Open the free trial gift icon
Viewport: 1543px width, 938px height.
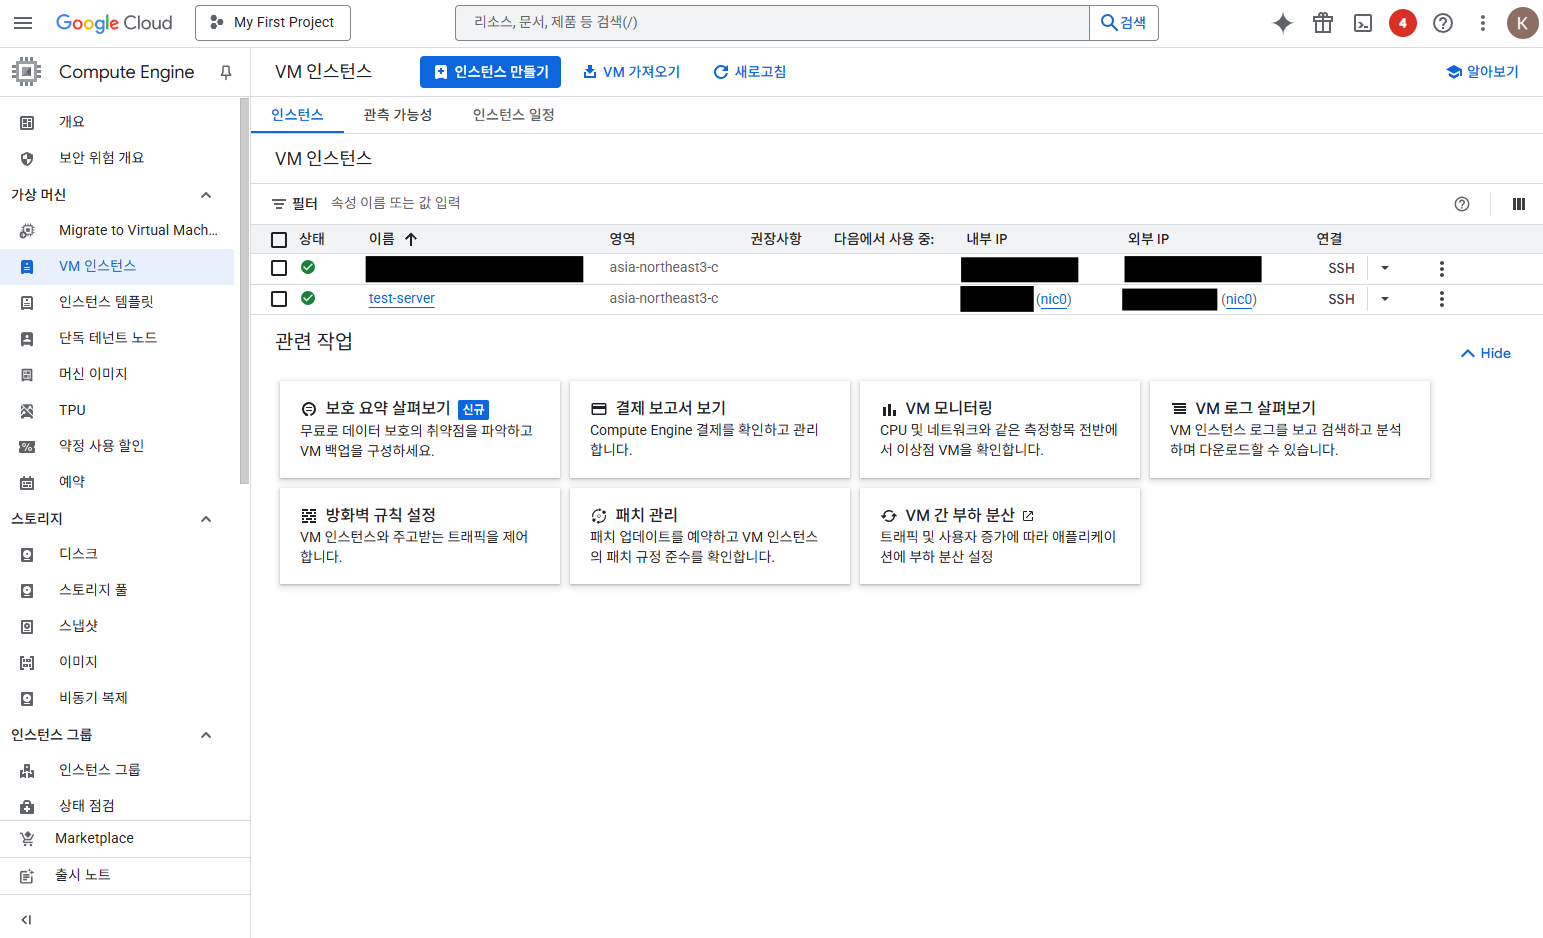(1323, 23)
